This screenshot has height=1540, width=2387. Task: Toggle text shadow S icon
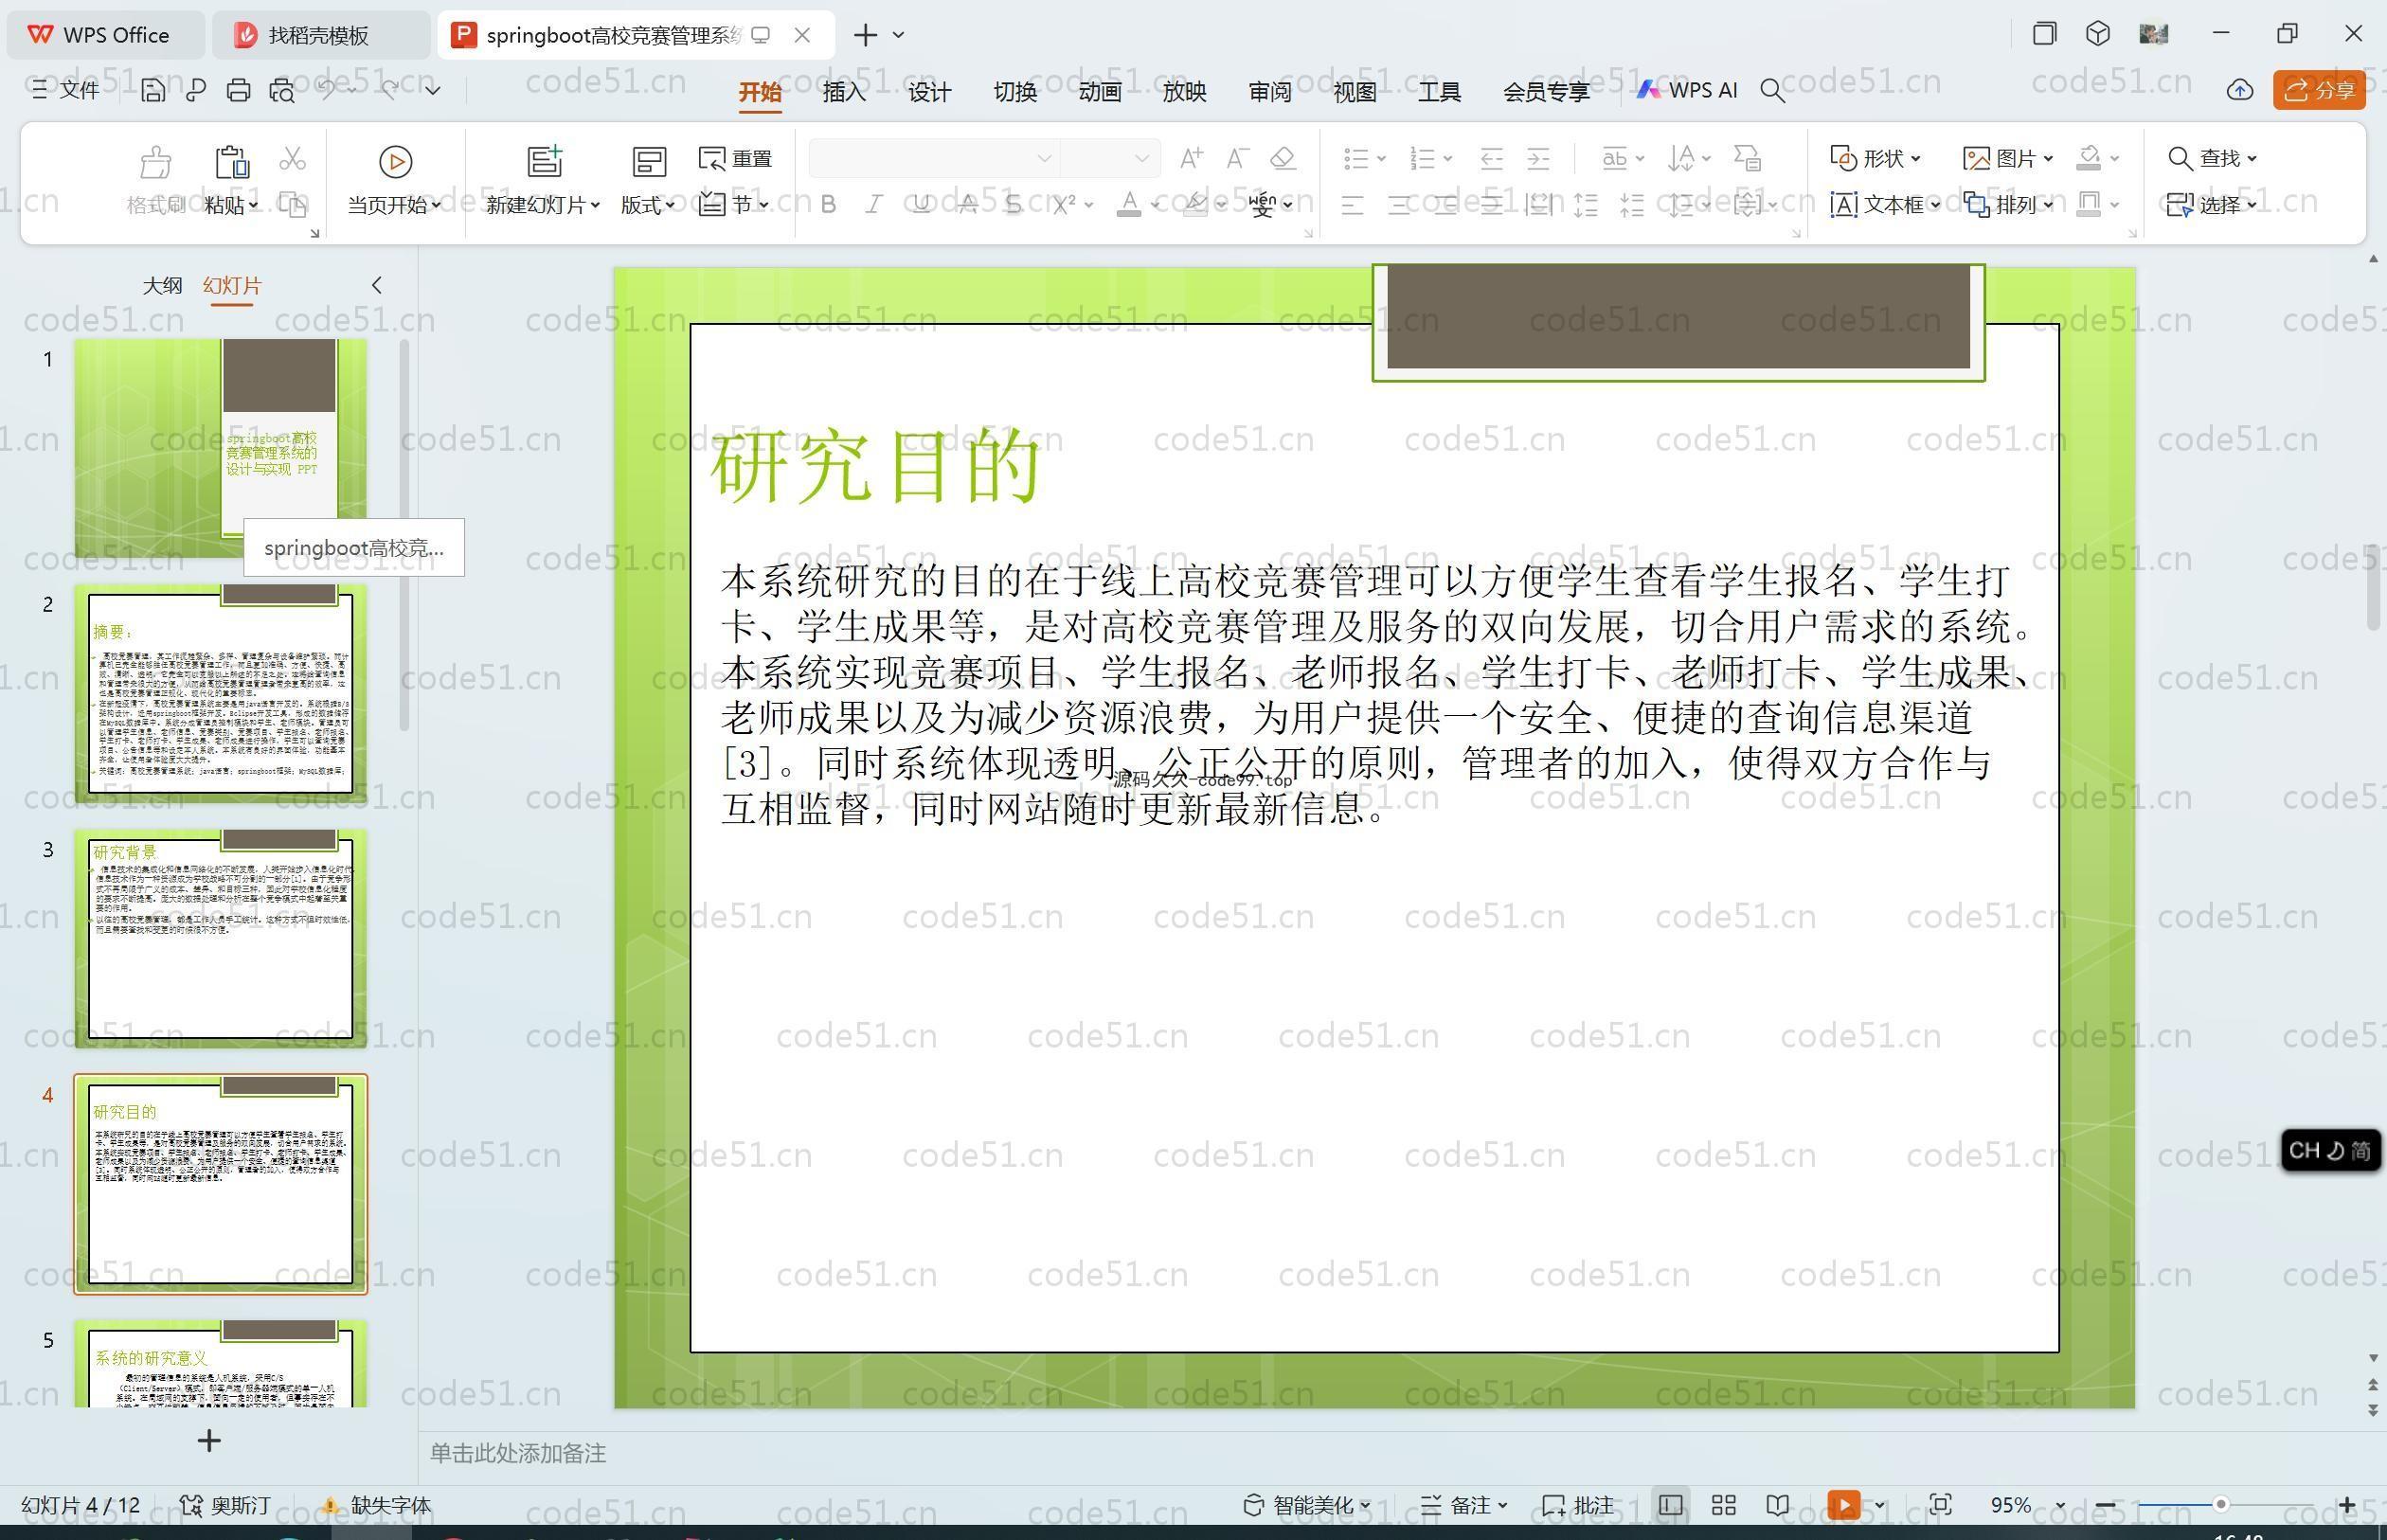pos(1013,204)
